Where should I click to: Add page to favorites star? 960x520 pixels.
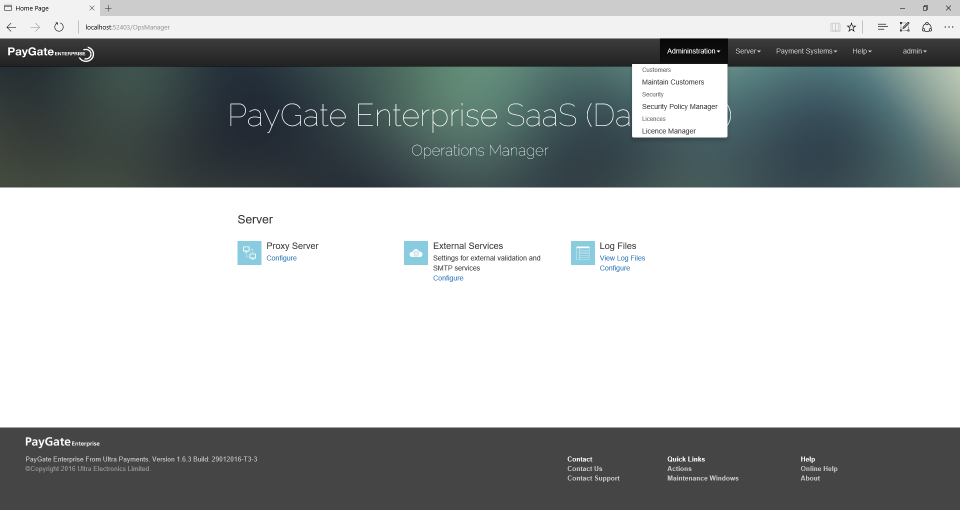(852, 27)
